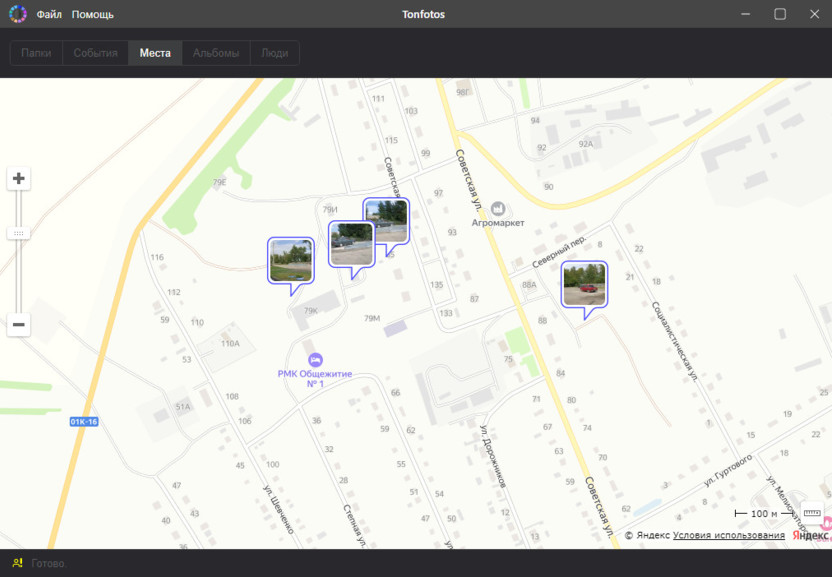Screen dimensions: 832x577
Task: Open the Файл menu
Action: [49, 15]
